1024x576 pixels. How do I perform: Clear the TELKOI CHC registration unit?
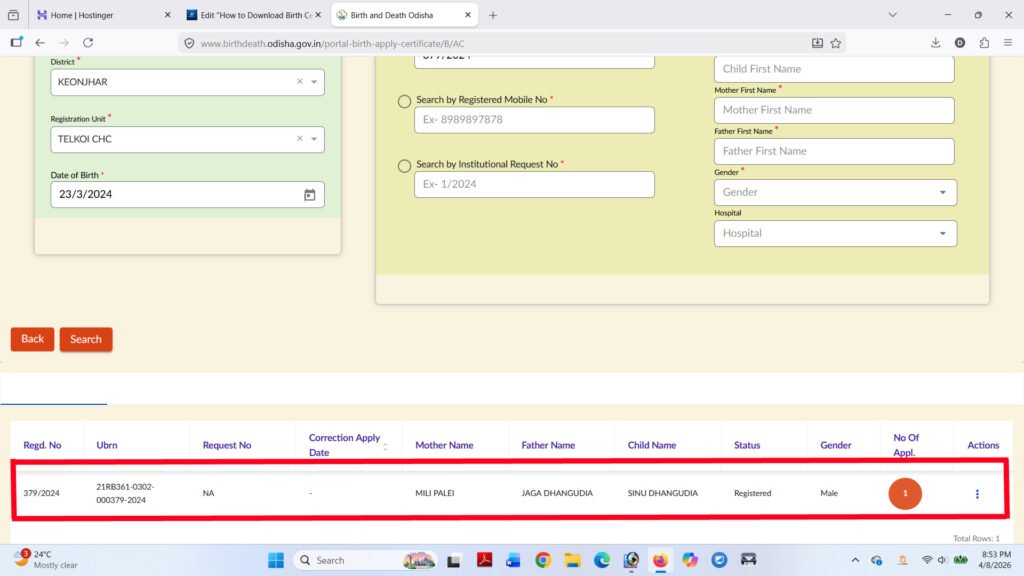click(299, 139)
